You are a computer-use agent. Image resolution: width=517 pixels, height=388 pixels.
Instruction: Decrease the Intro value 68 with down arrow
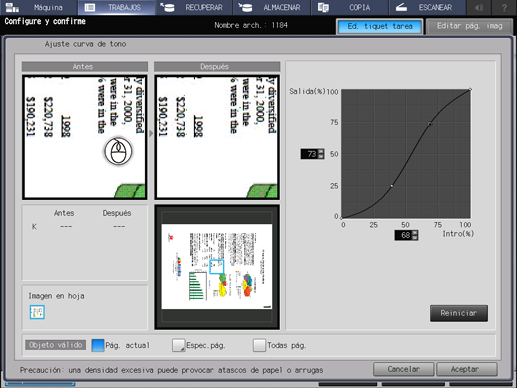click(x=415, y=238)
